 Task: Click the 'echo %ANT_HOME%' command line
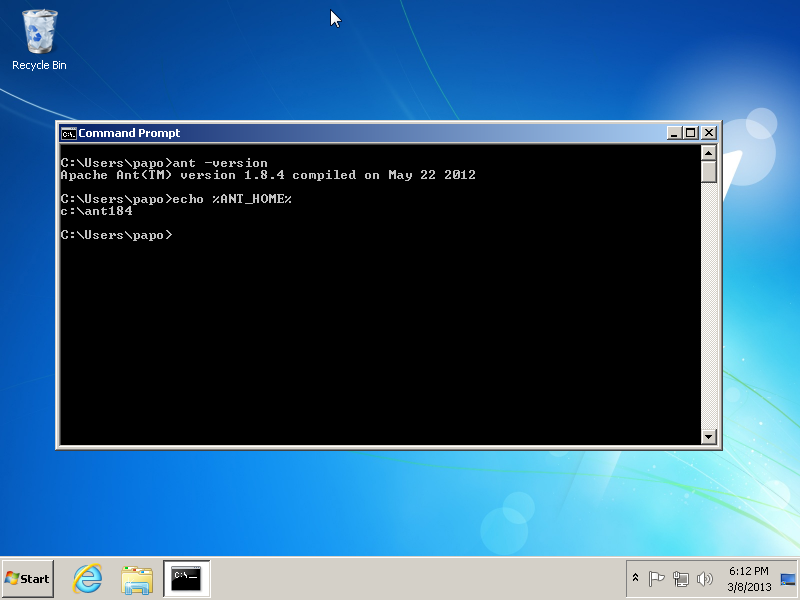coord(176,199)
